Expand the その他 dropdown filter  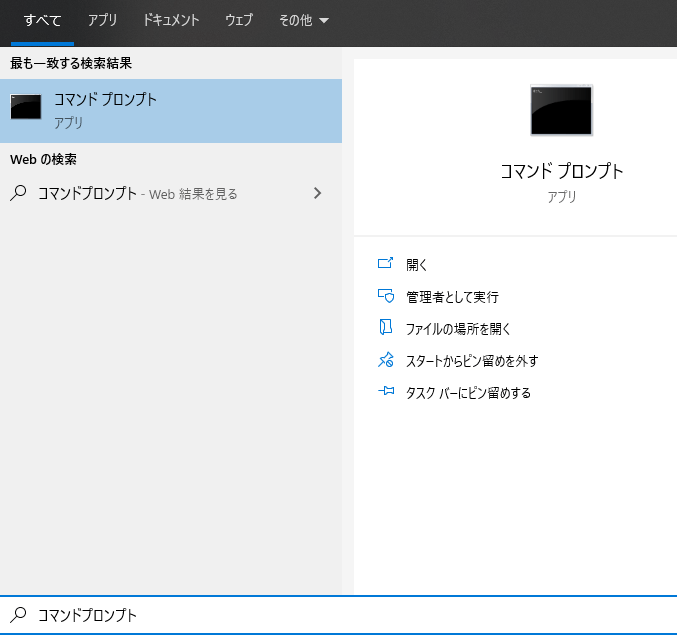[304, 20]
